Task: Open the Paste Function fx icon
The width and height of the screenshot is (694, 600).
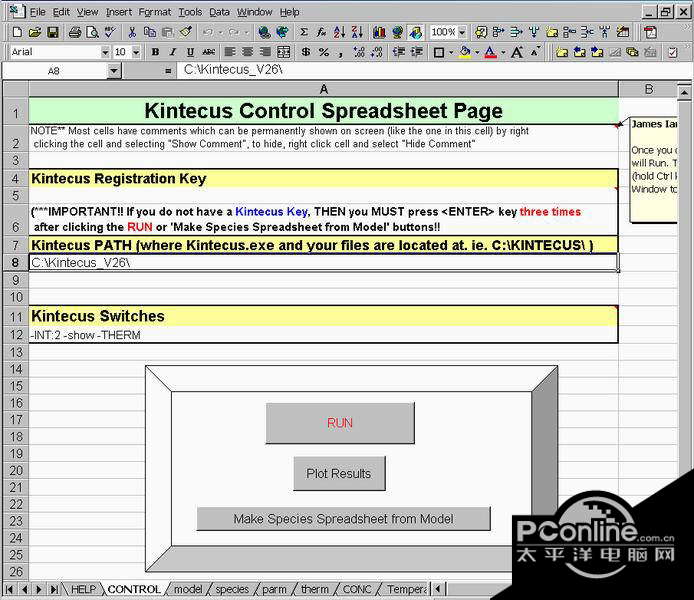Action: (x=321, y=32)
